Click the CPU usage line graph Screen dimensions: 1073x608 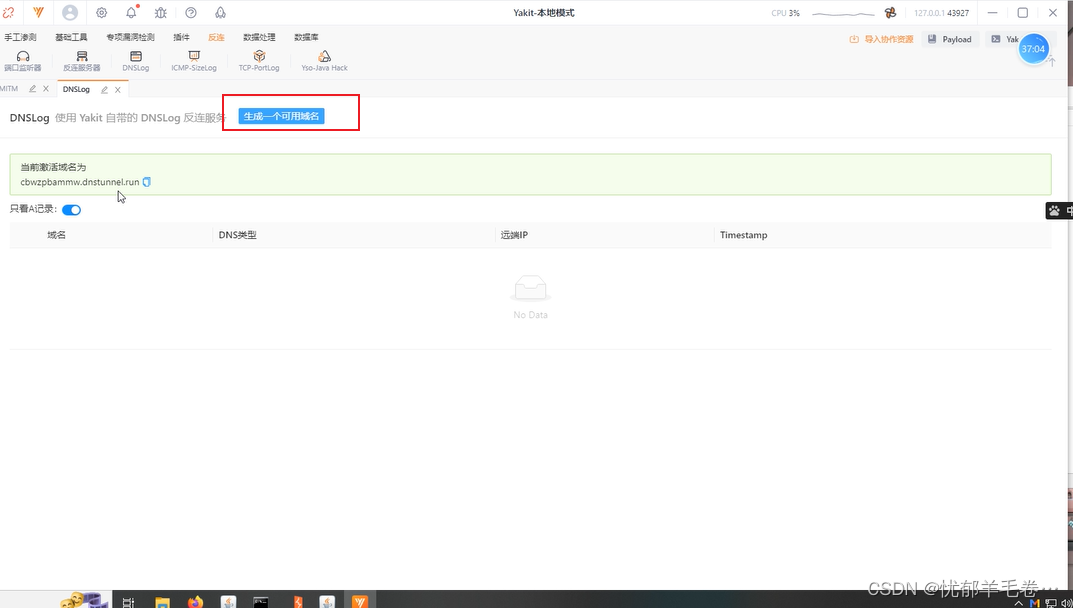pos(843,13)
